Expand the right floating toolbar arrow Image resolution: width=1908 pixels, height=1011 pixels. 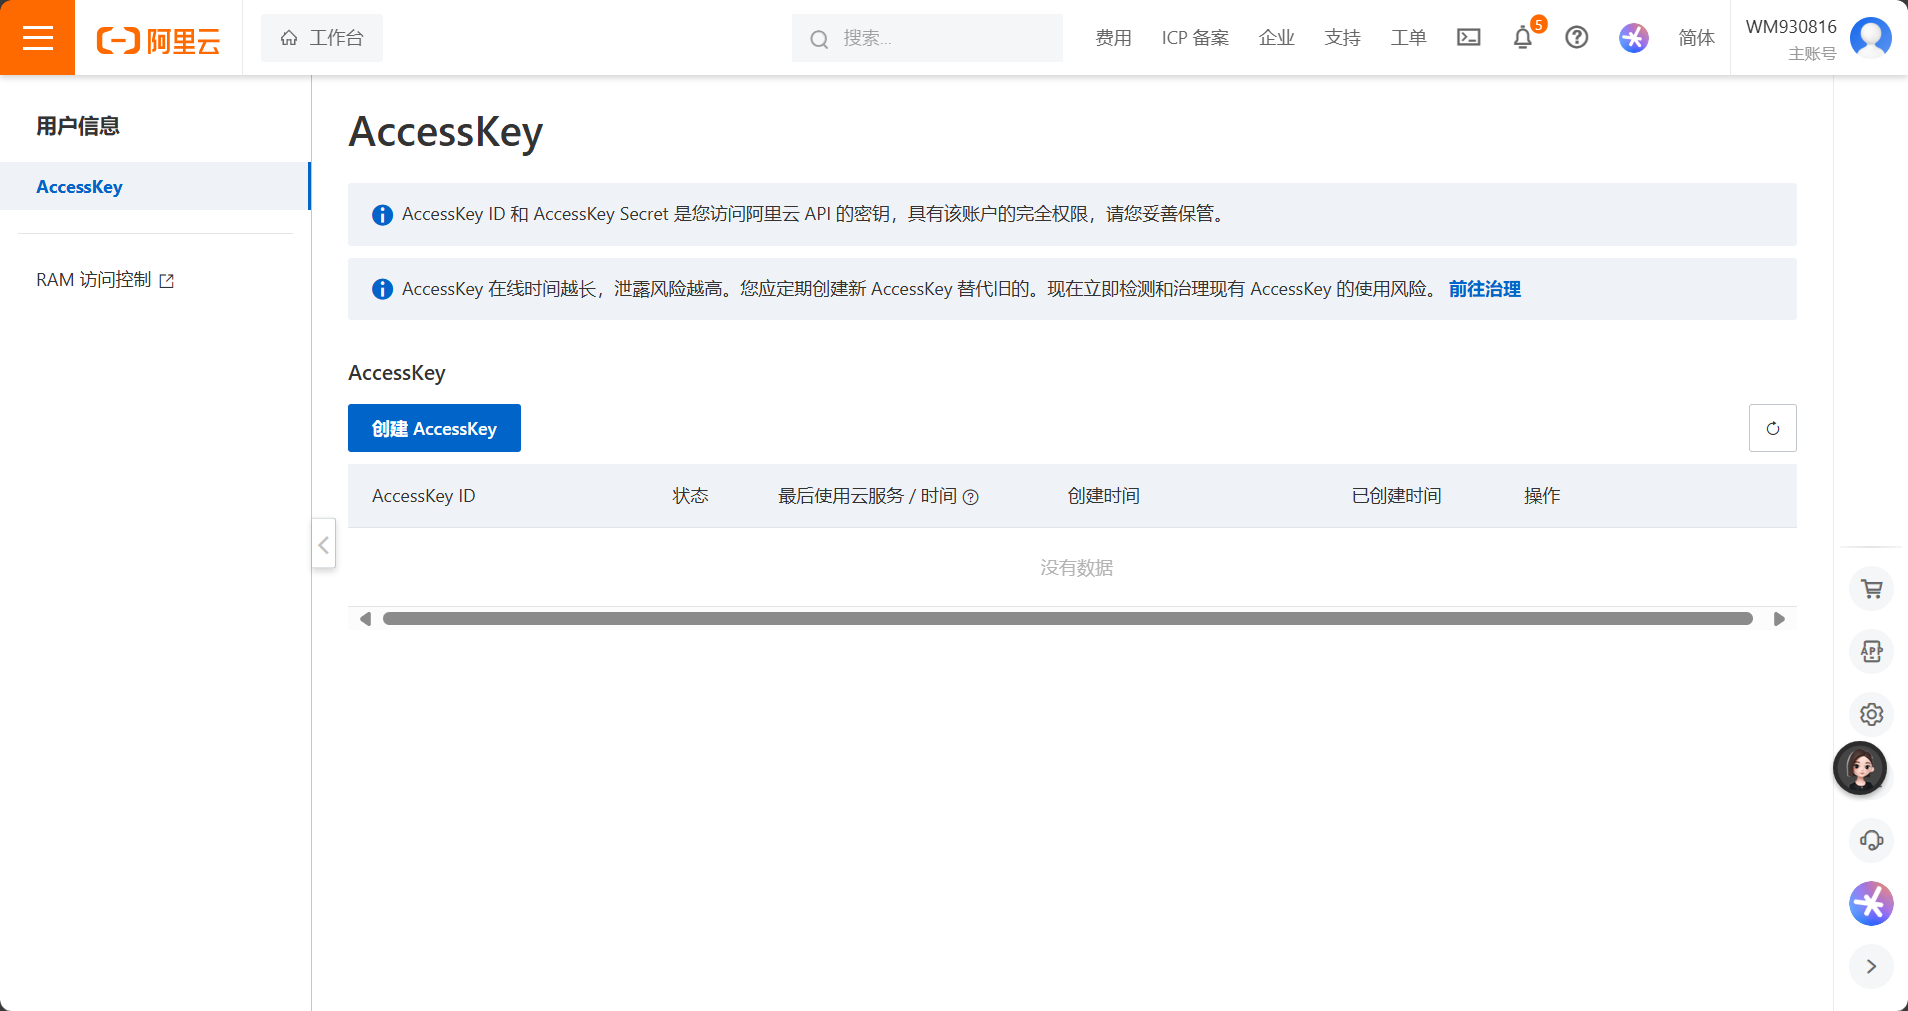point(1871,966)
